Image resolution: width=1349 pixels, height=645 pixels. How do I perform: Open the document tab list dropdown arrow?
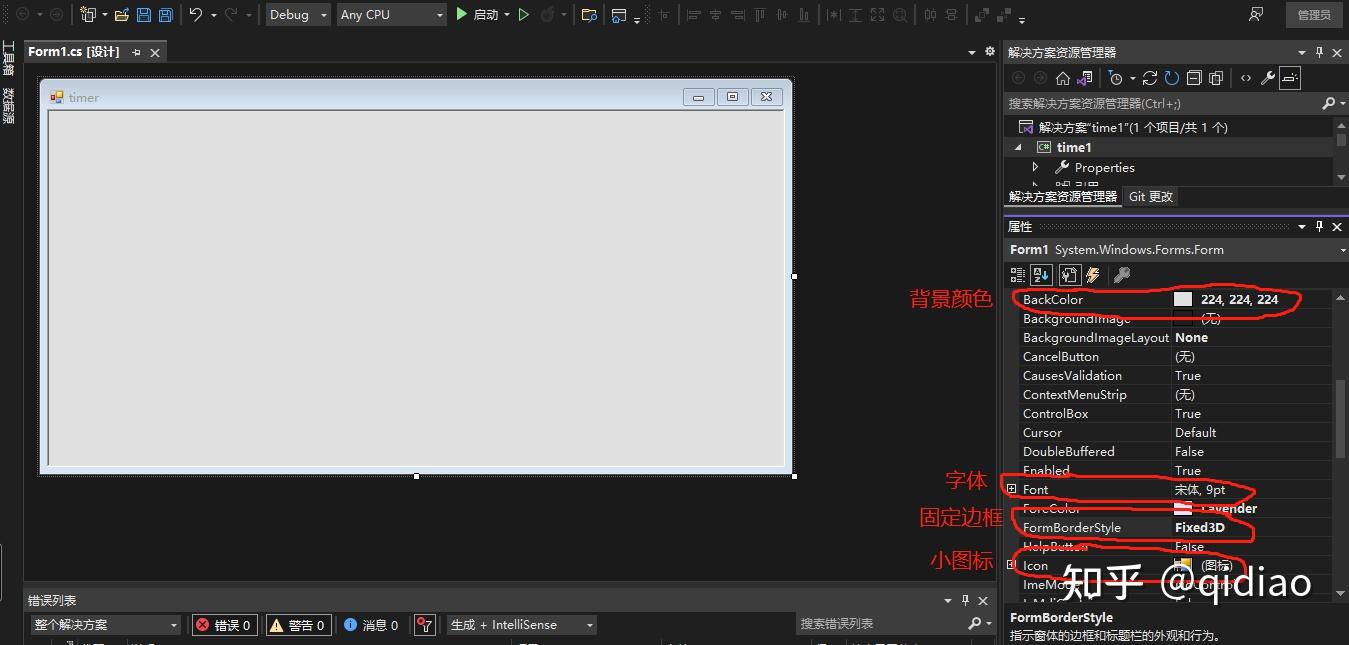972,52
